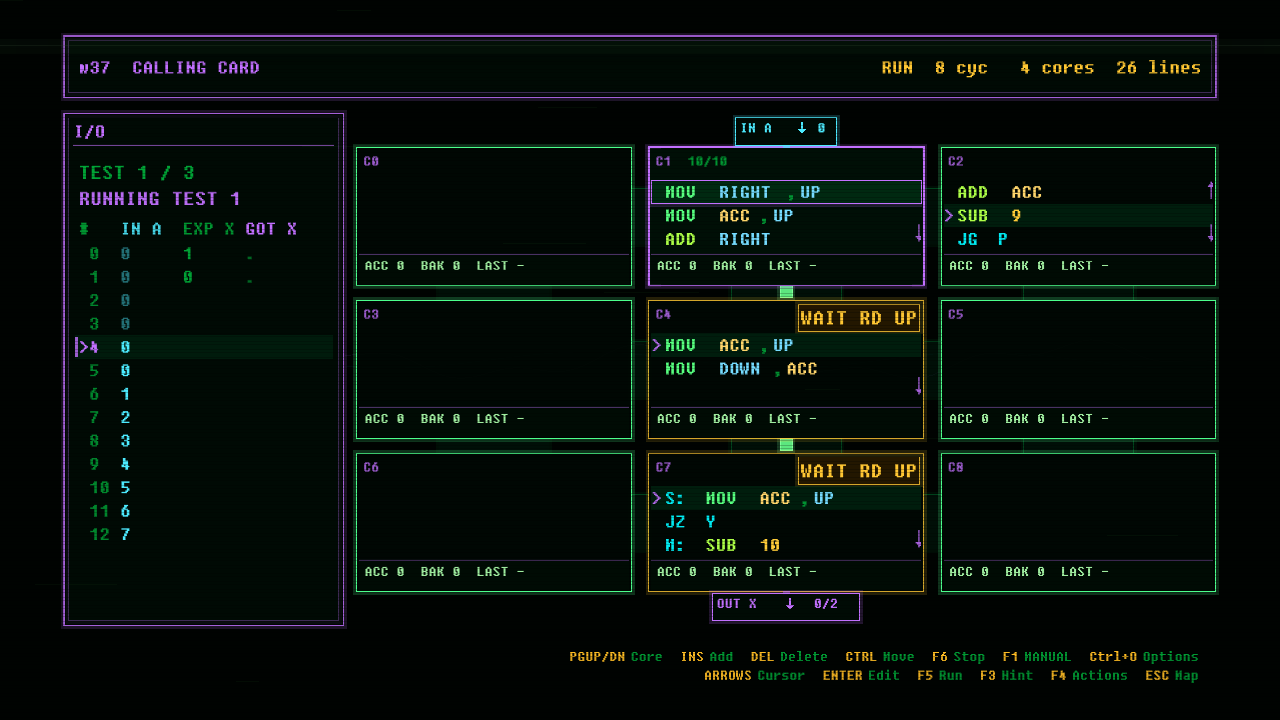Screen dimensions: 1280x720
Task: Select empty core C3
Action: pyautogui.click(x=494, y=369)
